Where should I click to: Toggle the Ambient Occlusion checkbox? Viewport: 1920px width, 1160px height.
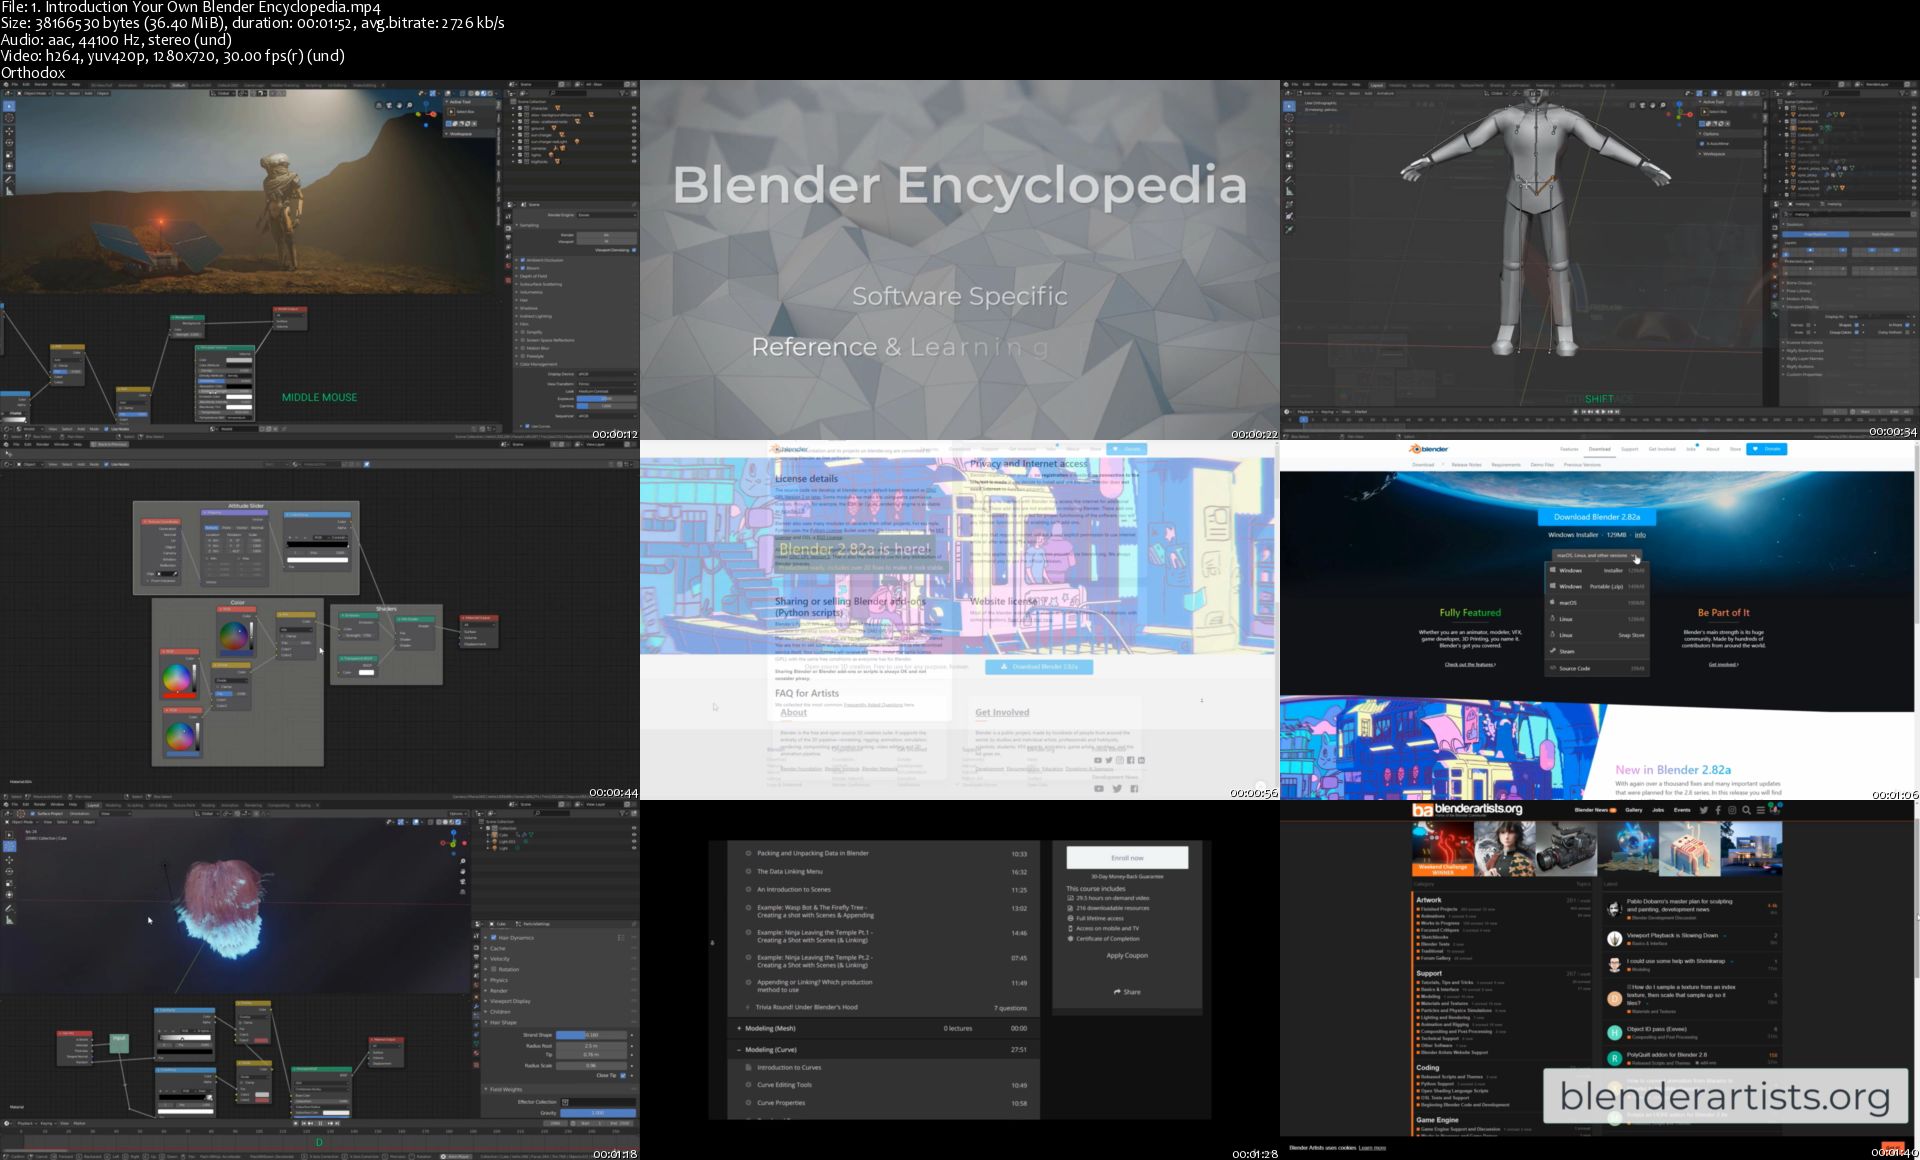click(x=523, y=260)
